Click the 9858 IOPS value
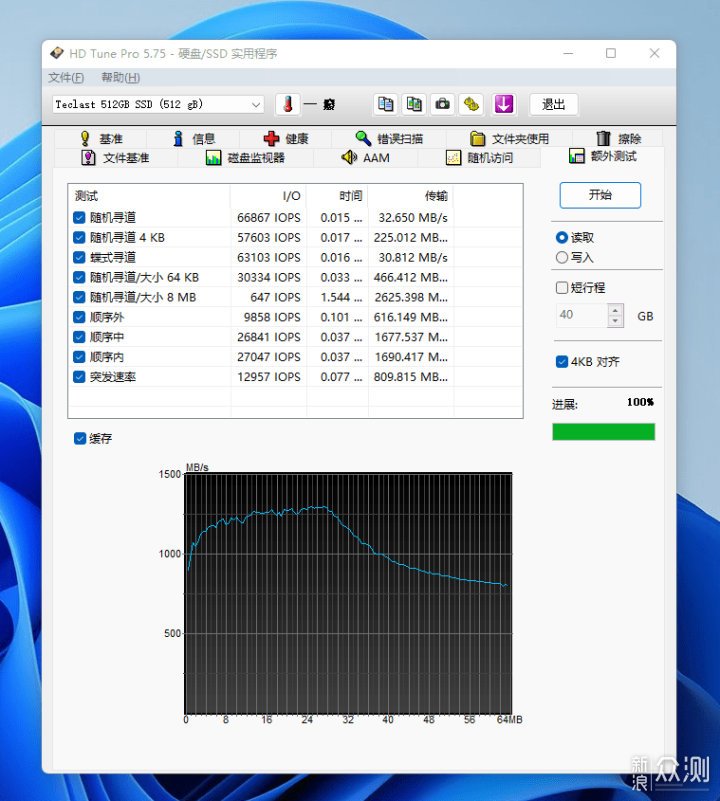Viewport: 720px width, 801px height. [x=272, y=317]
